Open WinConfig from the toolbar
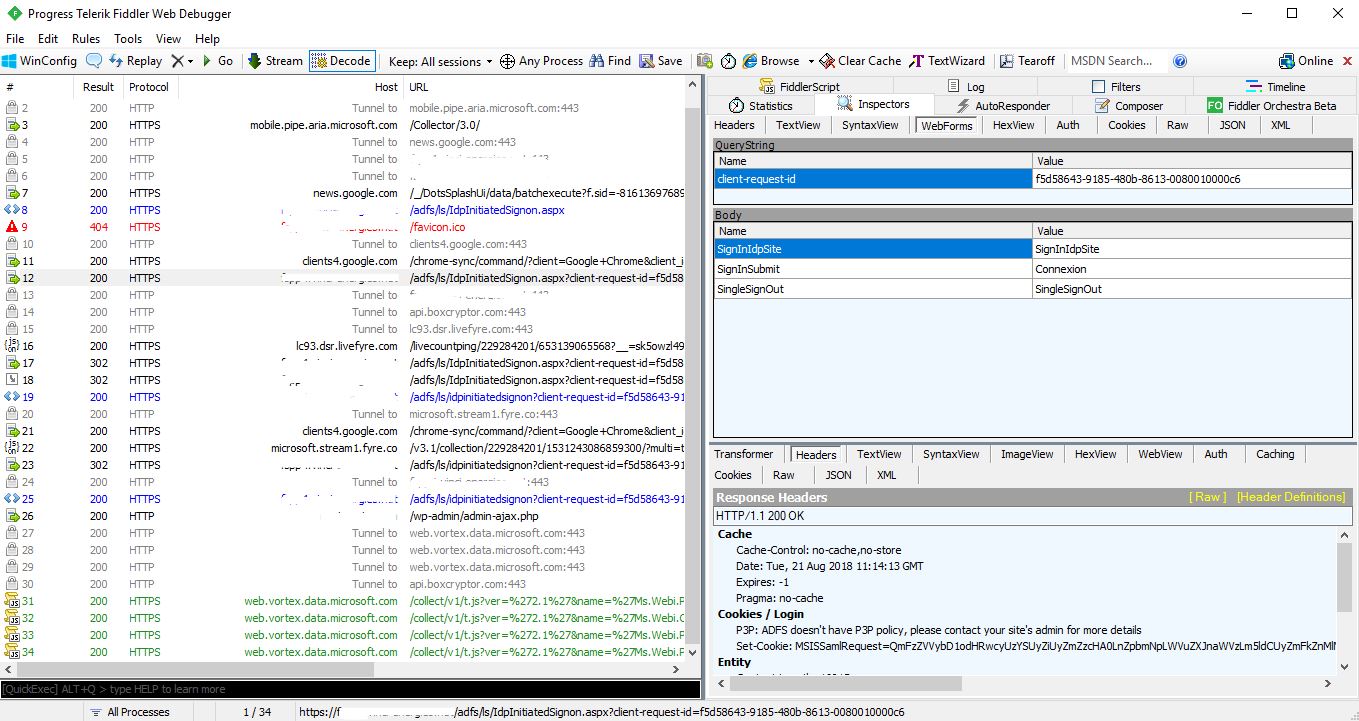The width and height of the screenshot is (1359, 721). tap(40, 61)
